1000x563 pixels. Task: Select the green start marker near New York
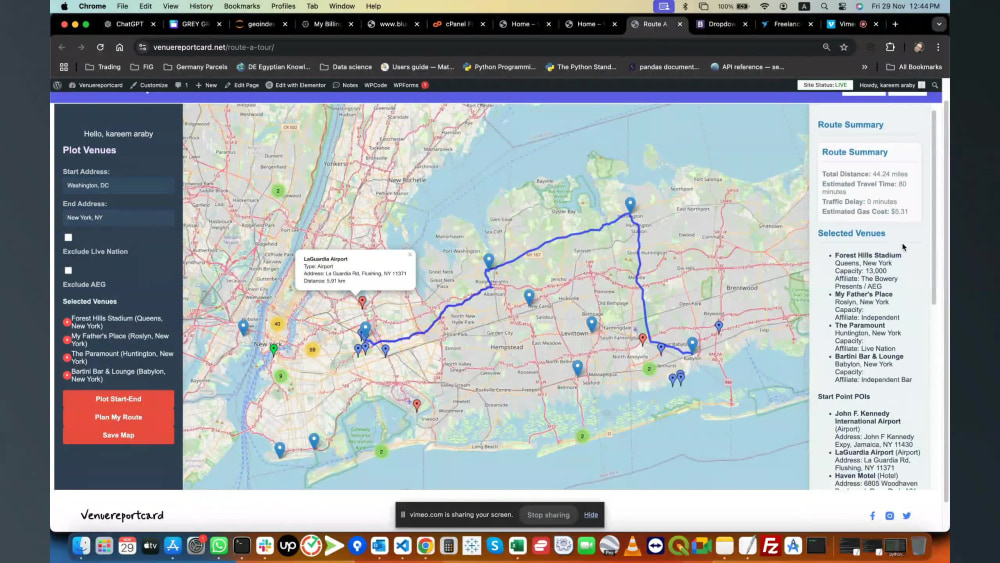(x=274, y=349)
